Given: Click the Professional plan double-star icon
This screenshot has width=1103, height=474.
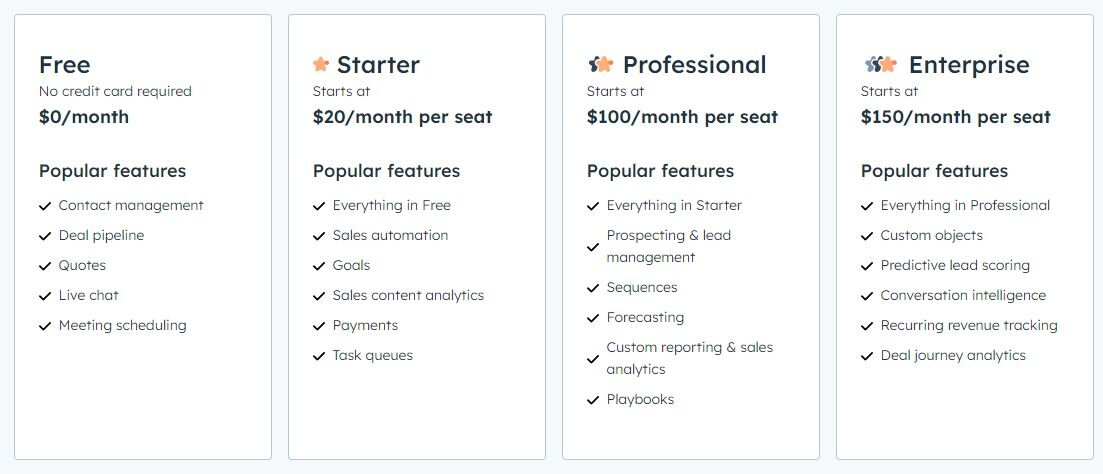Looking at the screenshot, I should pos(601,65).
